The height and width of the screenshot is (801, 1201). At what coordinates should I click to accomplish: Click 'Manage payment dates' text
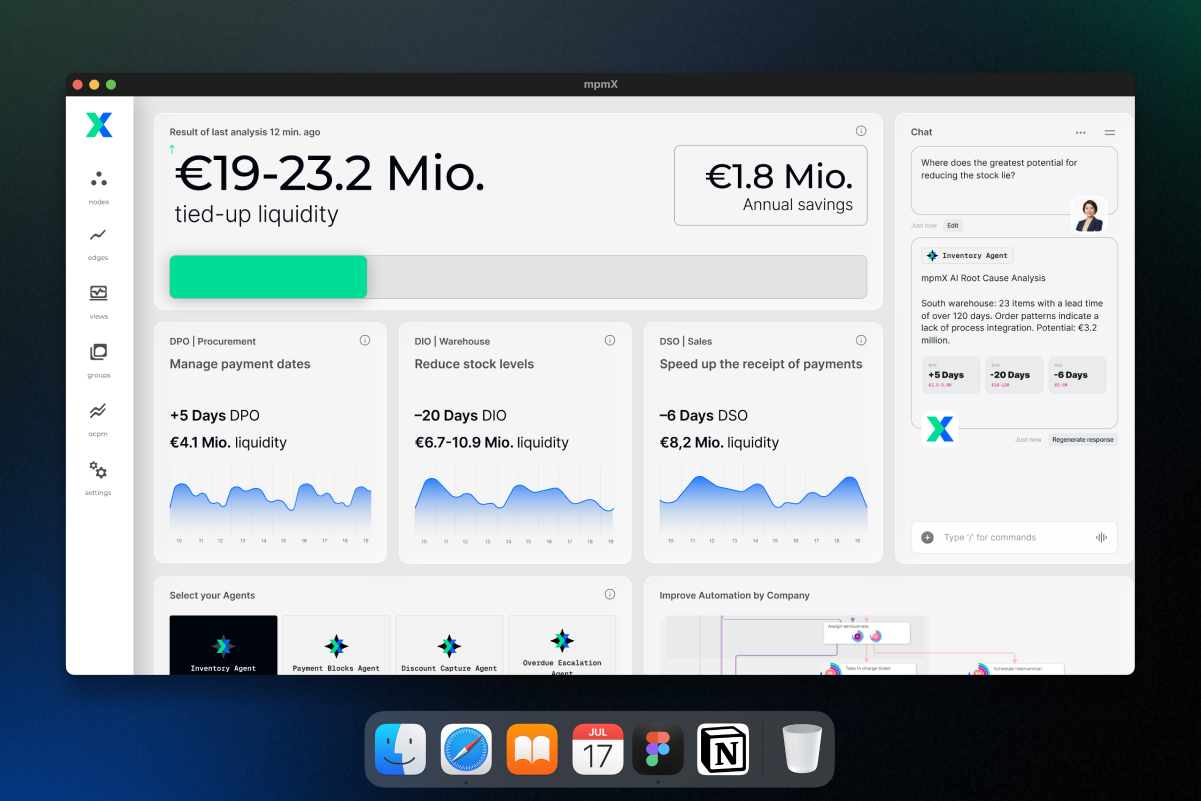click(240, 364)
